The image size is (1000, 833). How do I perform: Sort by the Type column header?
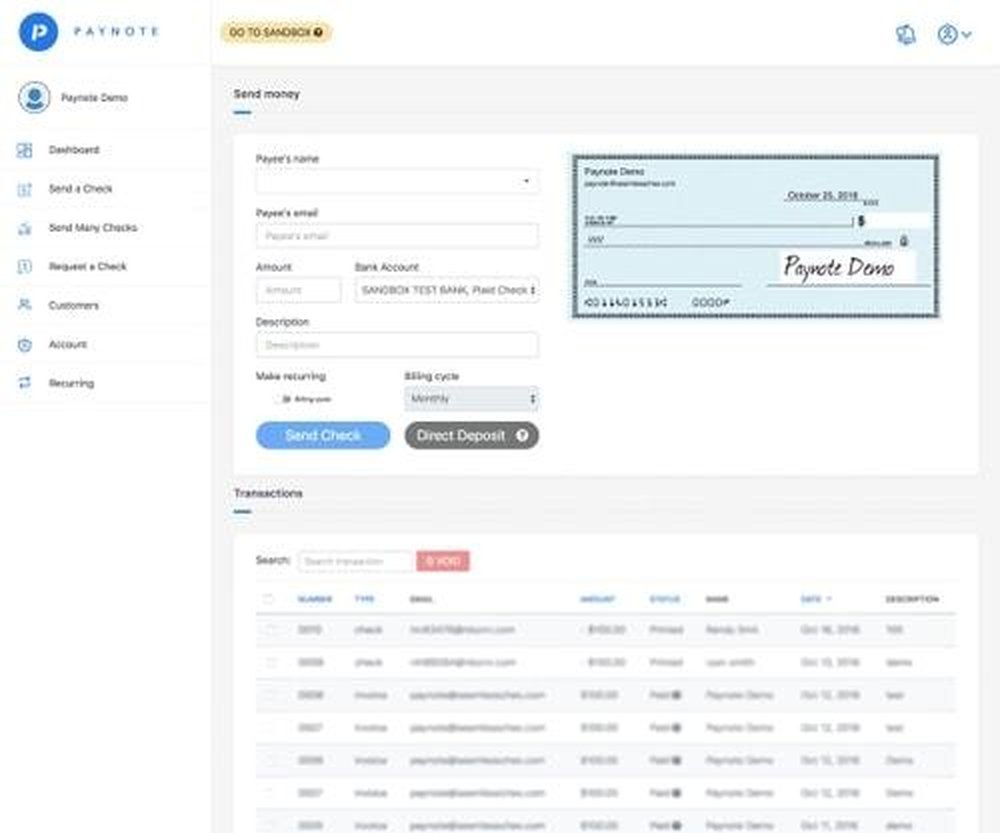pyautogui.click(x=364, y=599)
